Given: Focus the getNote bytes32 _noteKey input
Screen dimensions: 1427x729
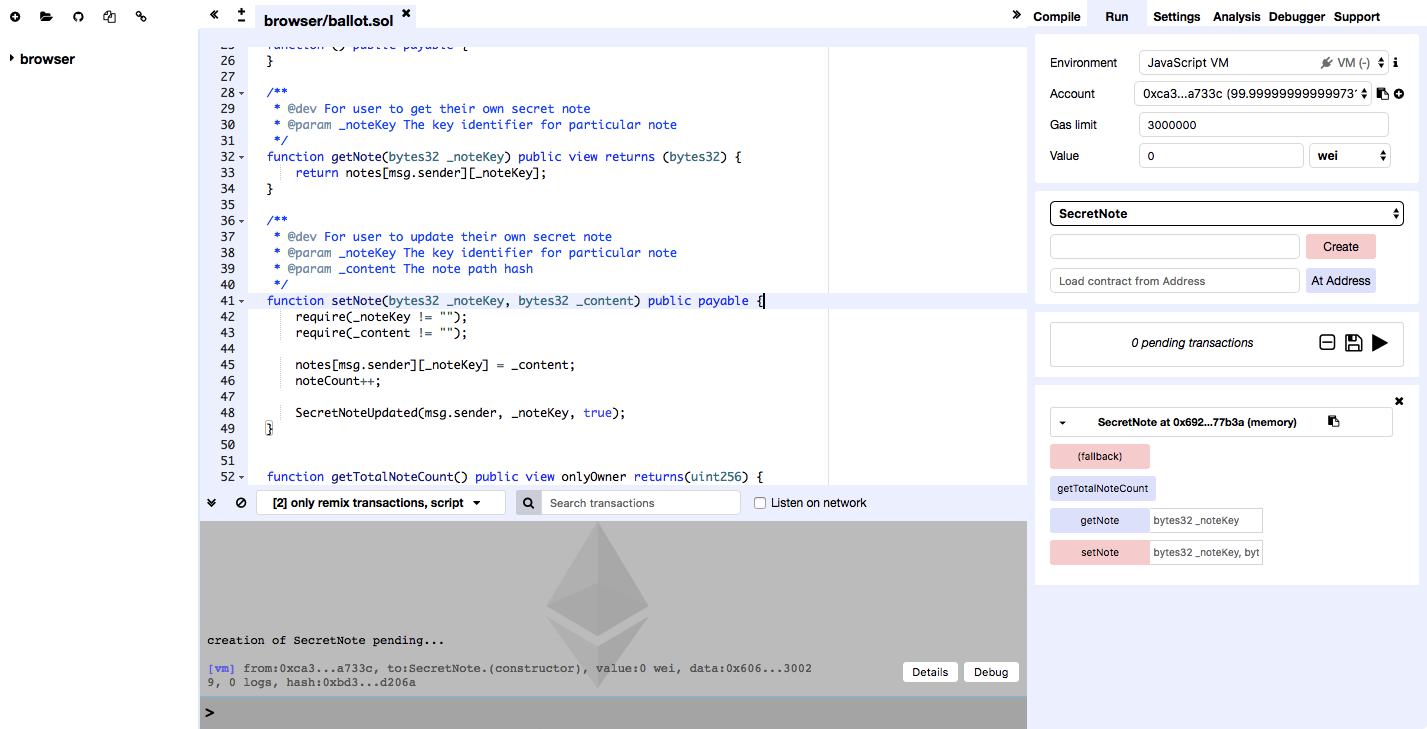Looking at the screenshot, I should (x=1206, y=520).
